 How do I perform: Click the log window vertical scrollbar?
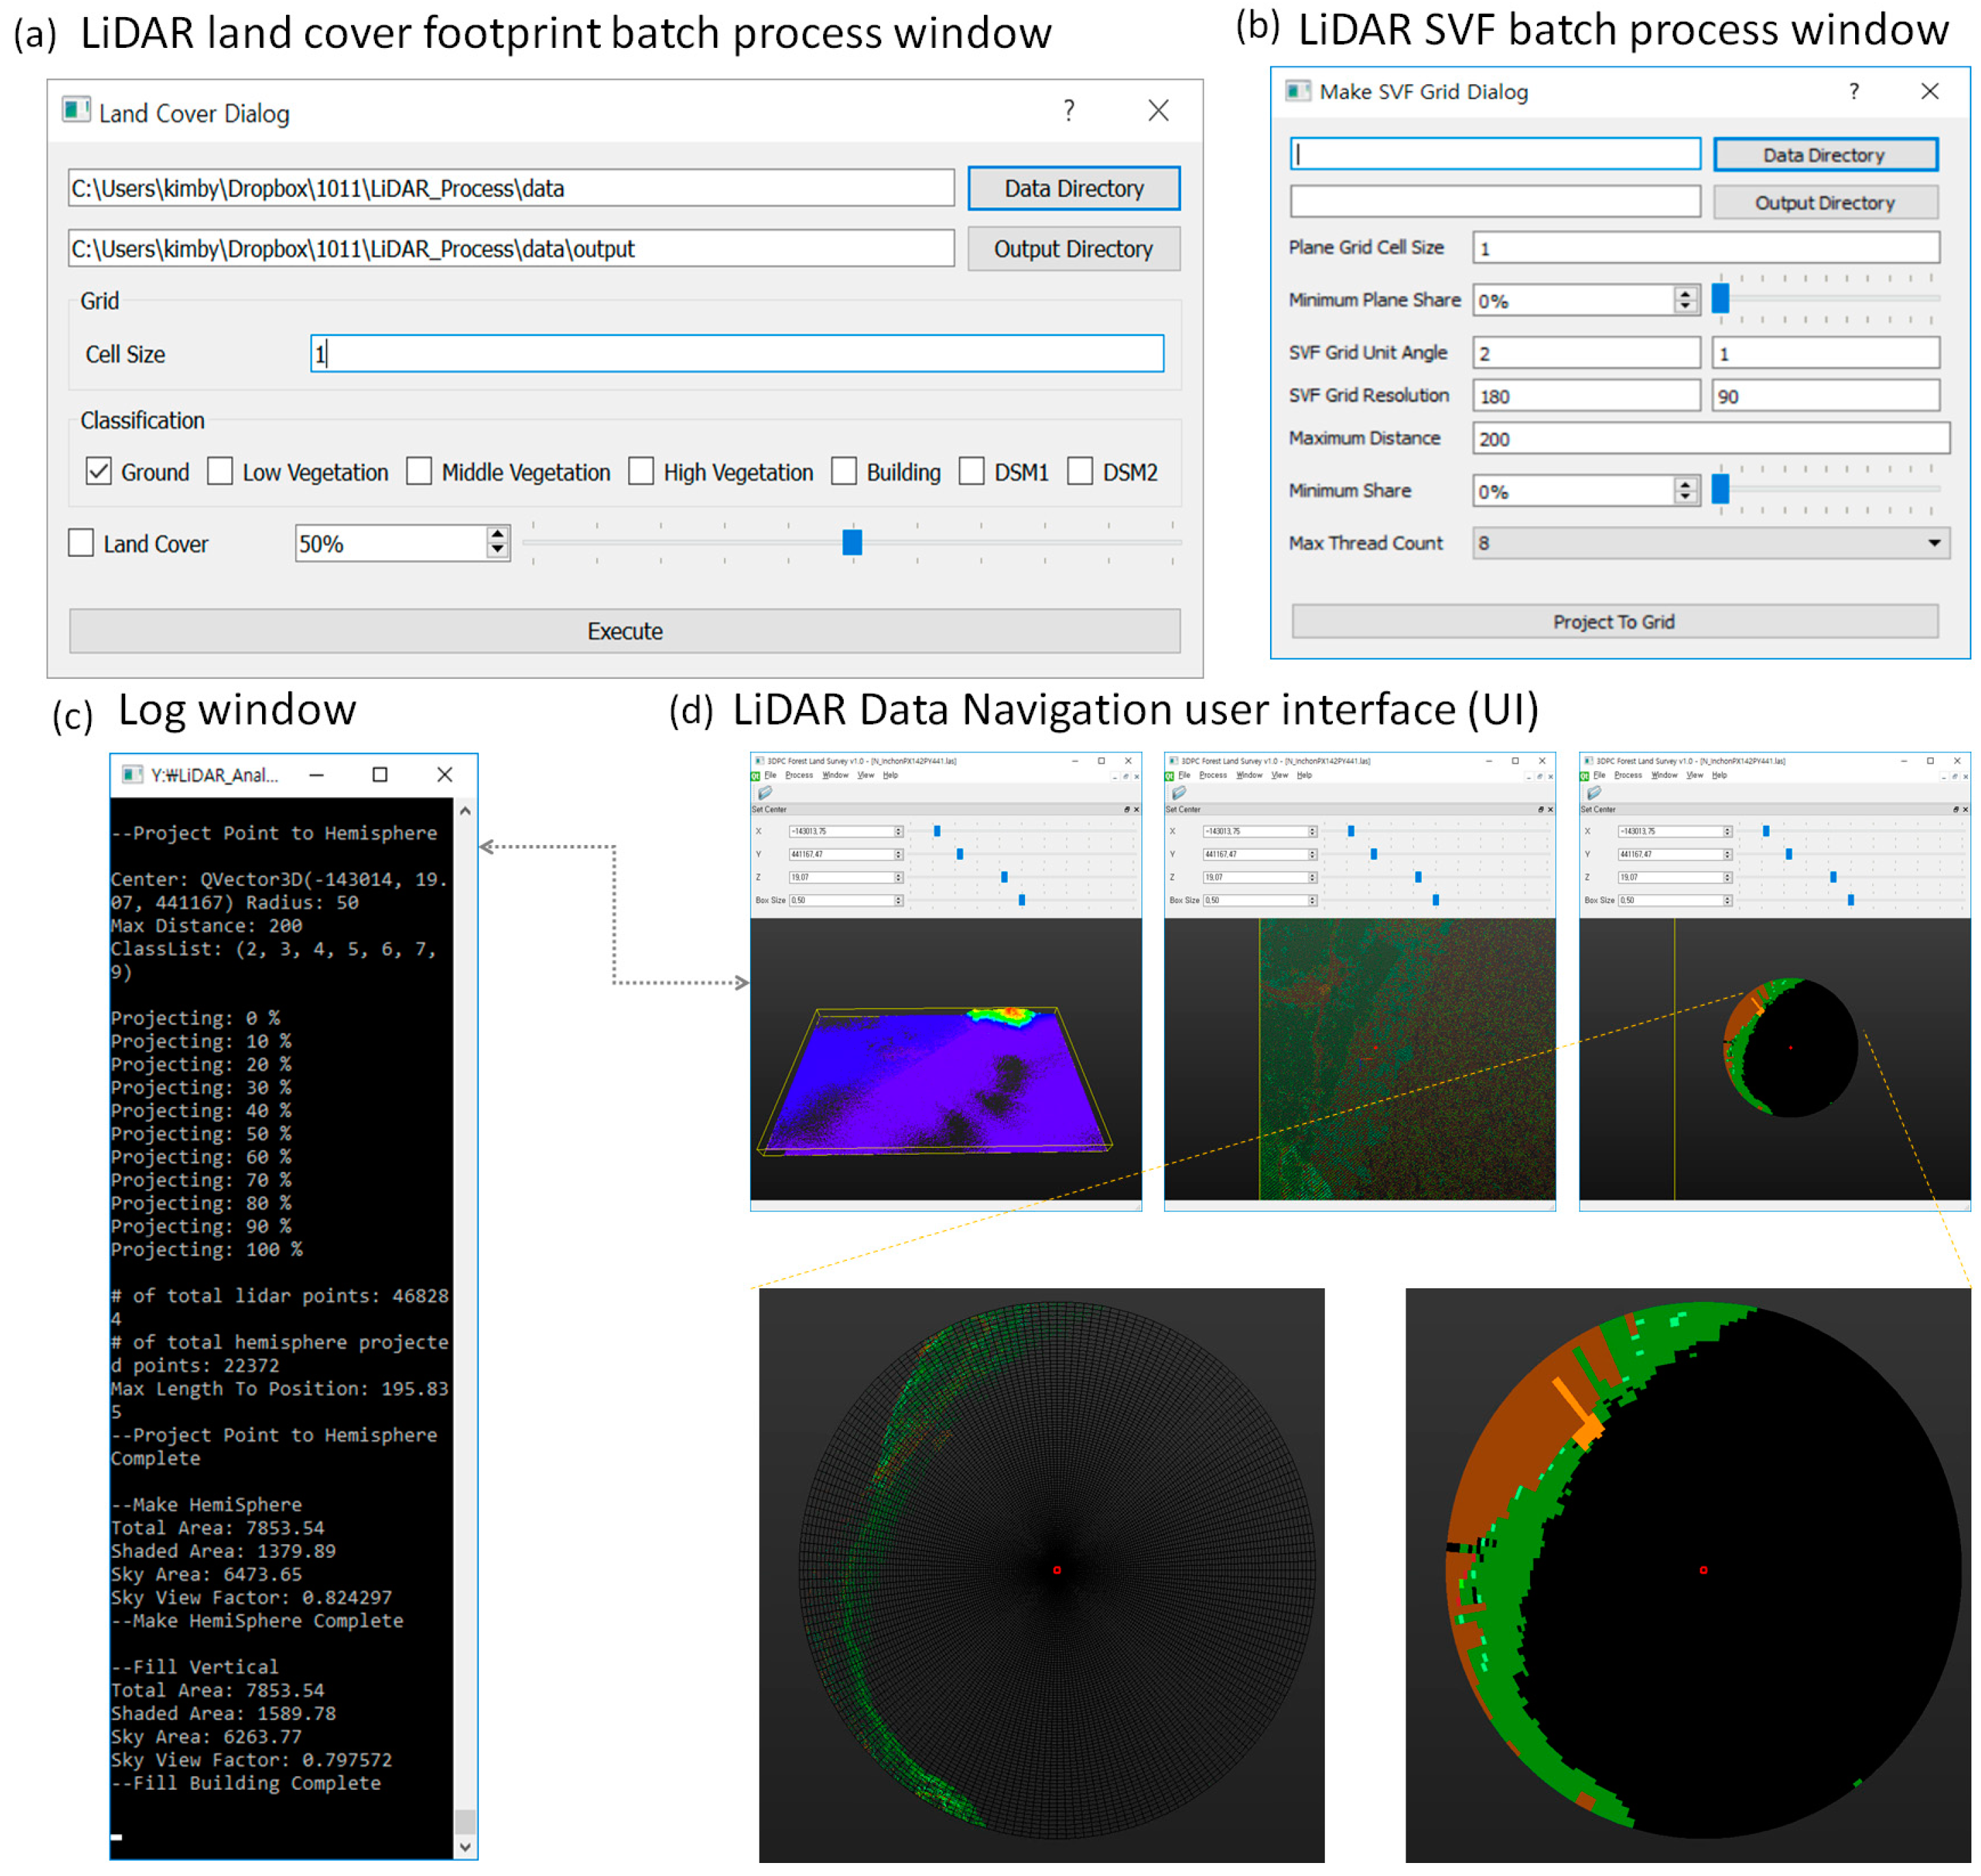pyautogui.click(x=465, y=1300)
